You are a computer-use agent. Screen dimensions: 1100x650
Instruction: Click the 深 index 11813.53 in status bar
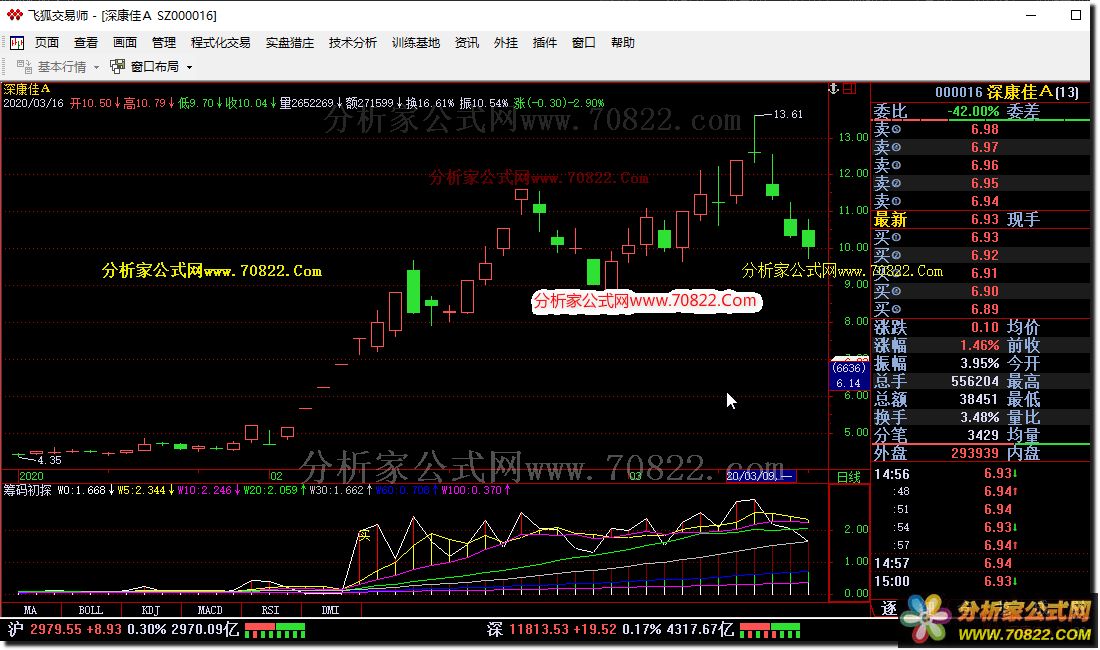539,630
